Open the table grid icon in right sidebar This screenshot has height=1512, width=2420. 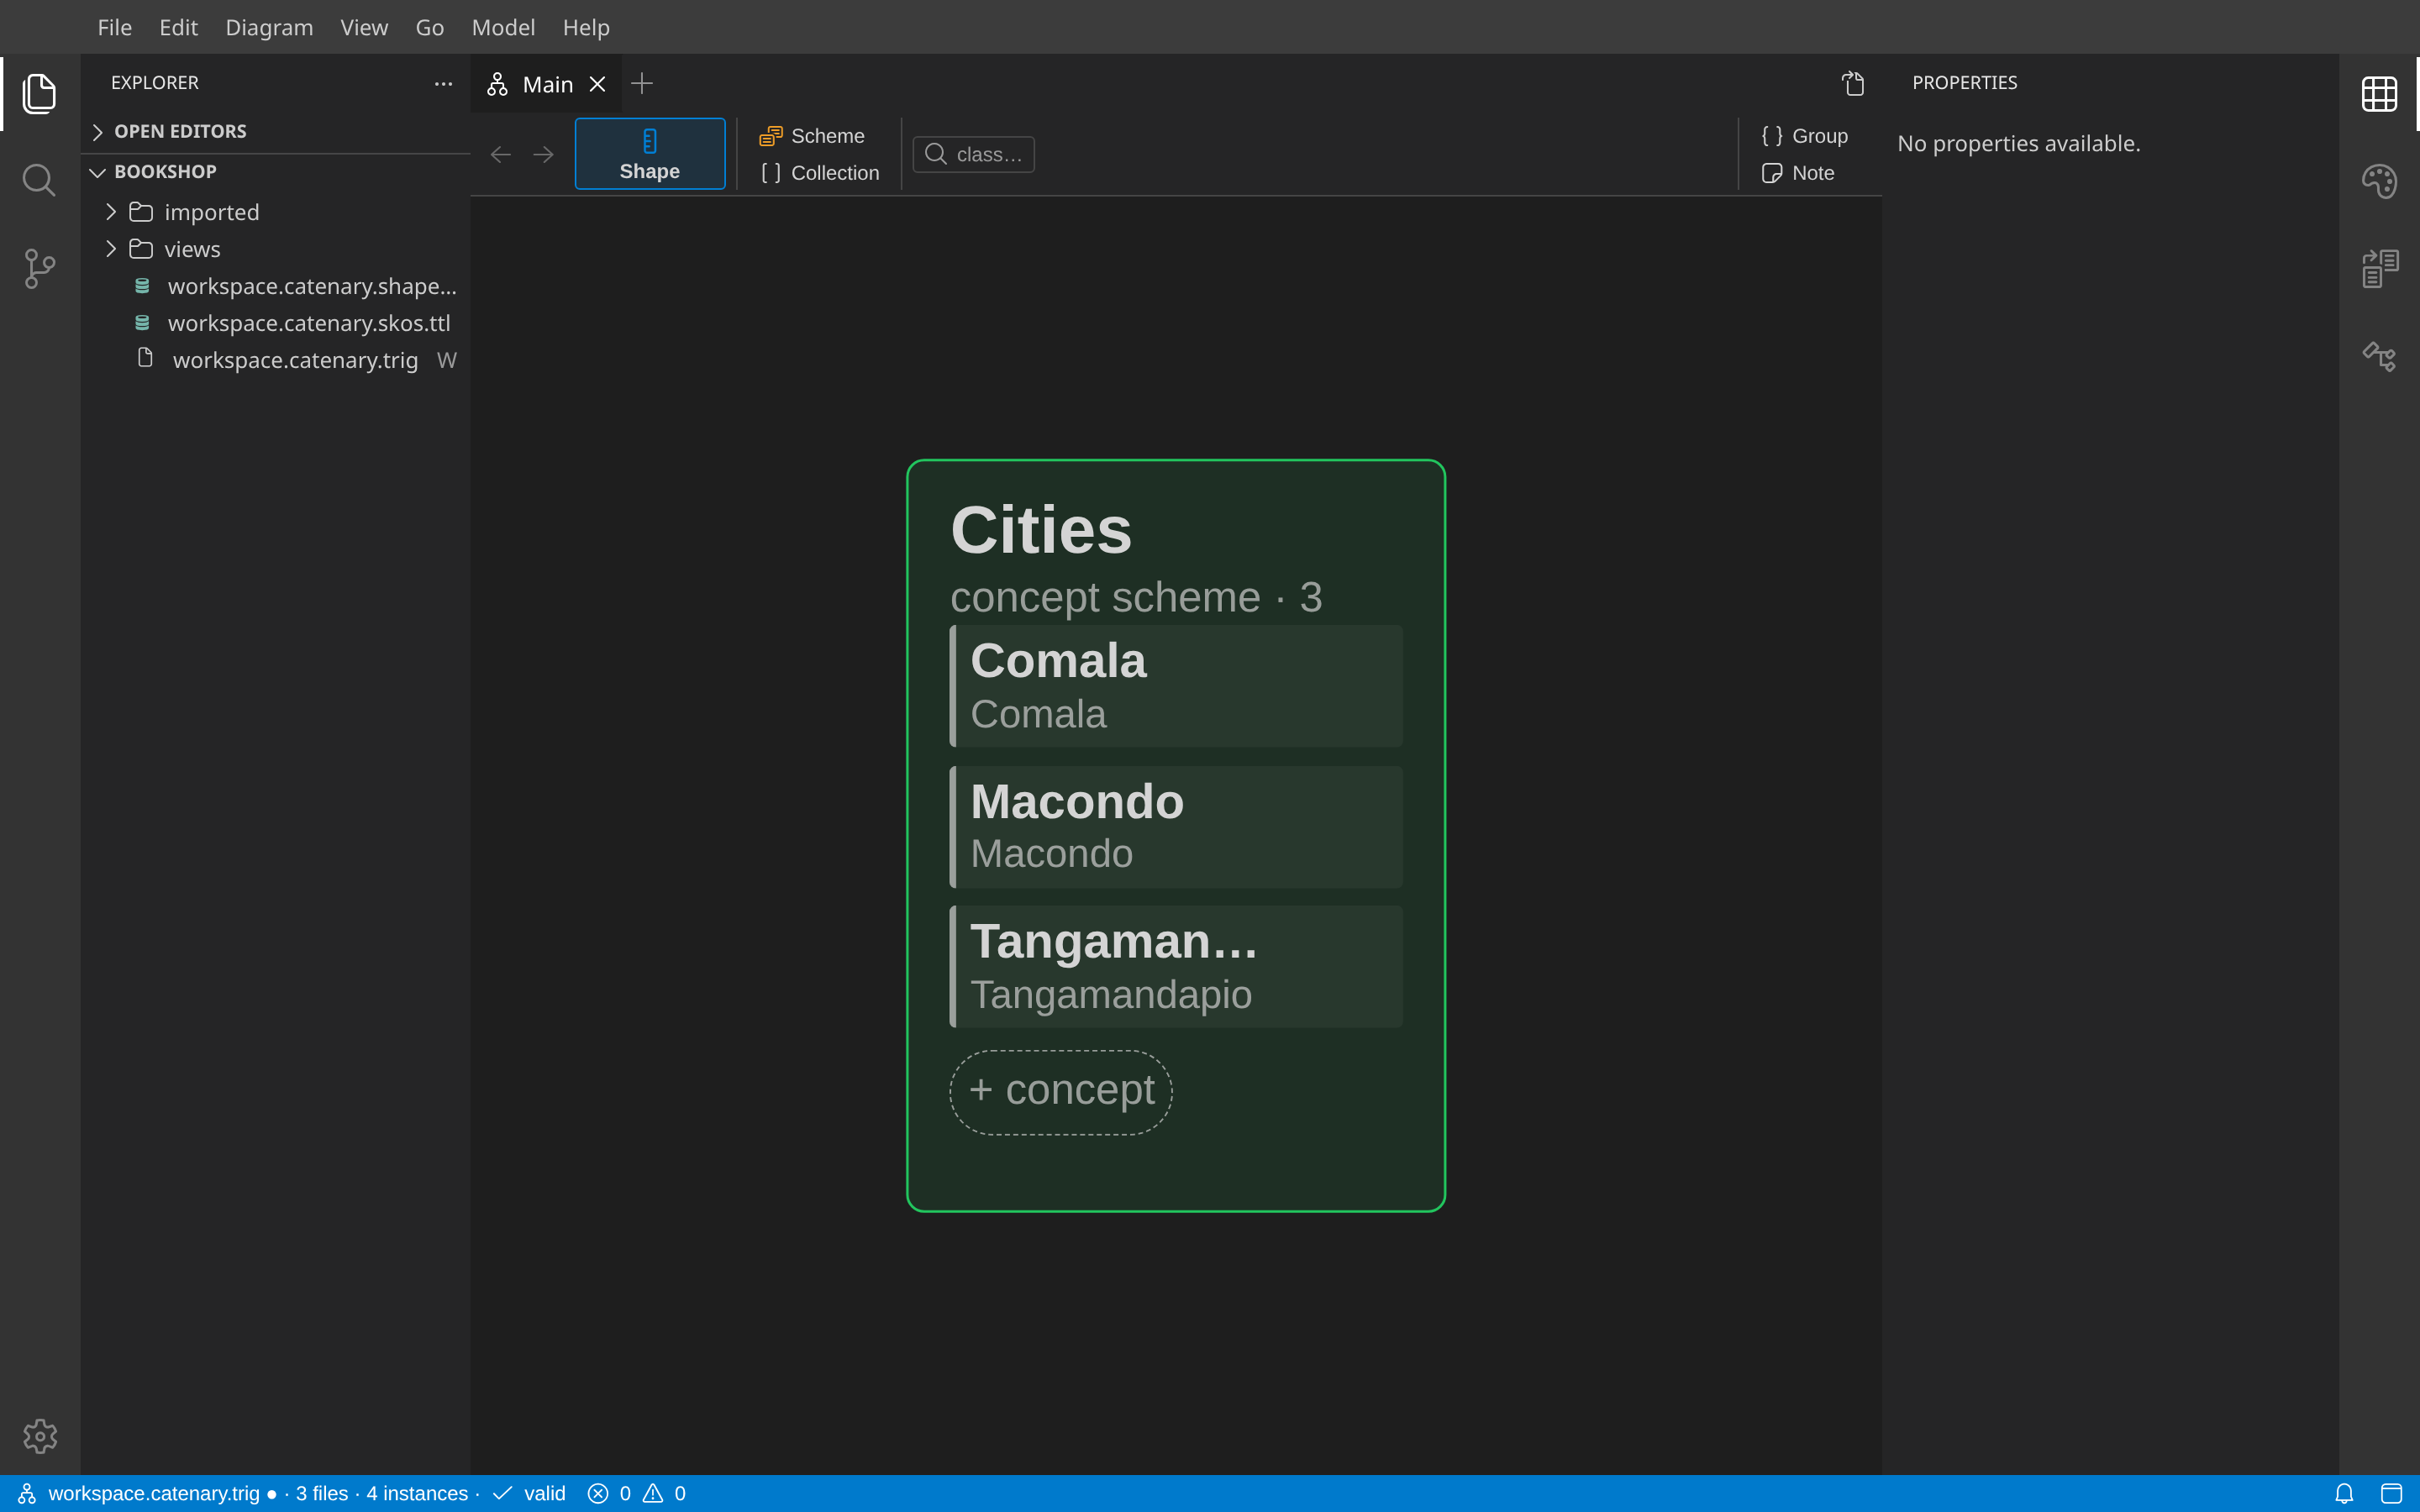coord(2379,94)
